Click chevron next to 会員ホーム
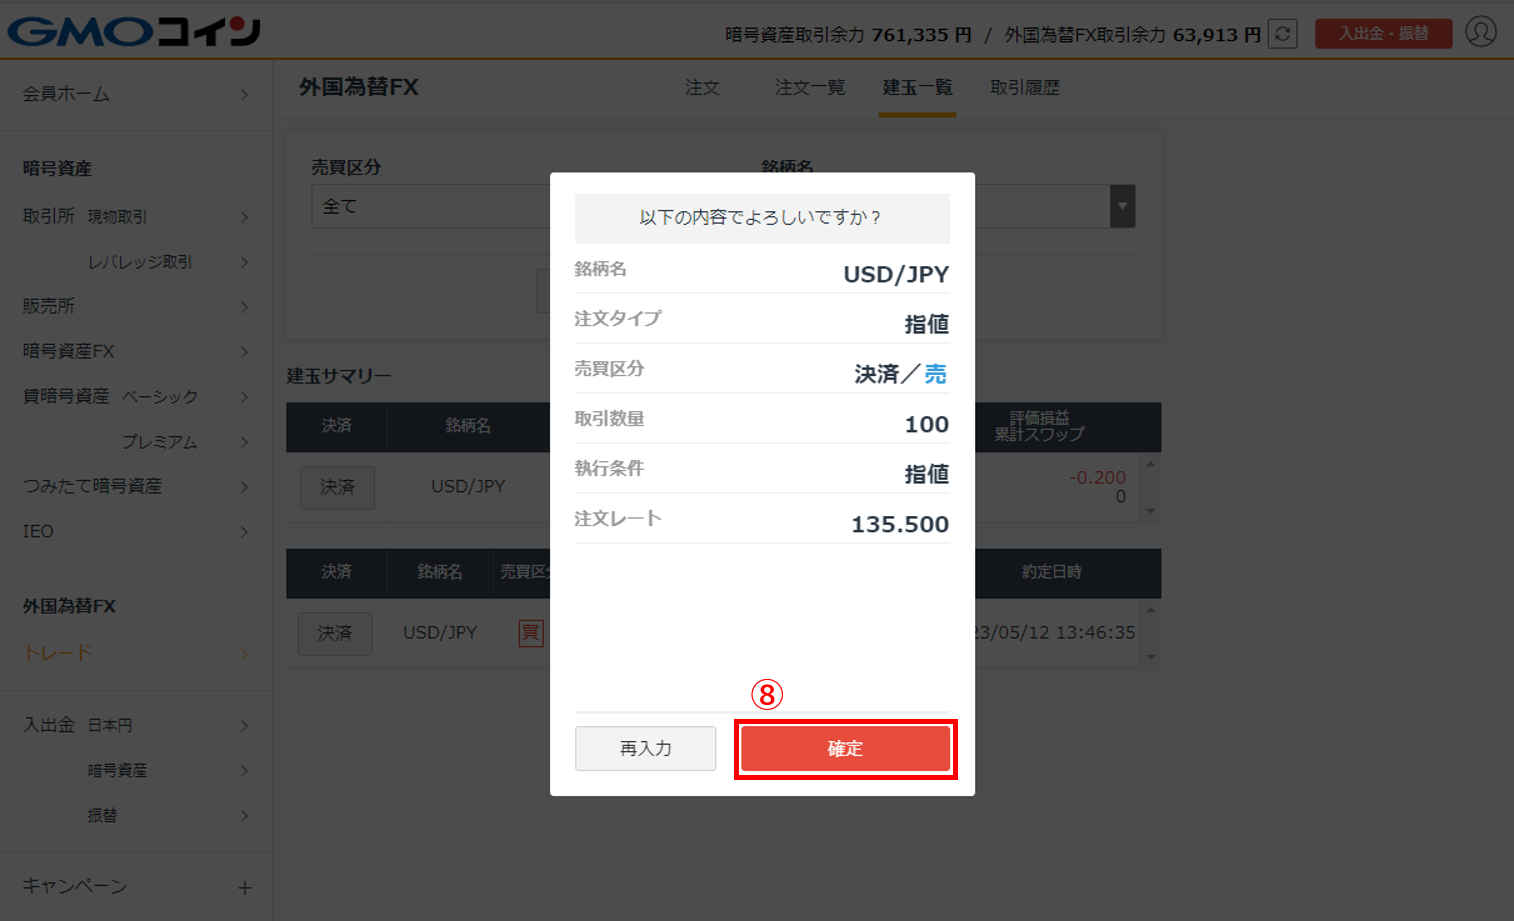The height and width of the screenshot is (921, 1514). [245, 94]
